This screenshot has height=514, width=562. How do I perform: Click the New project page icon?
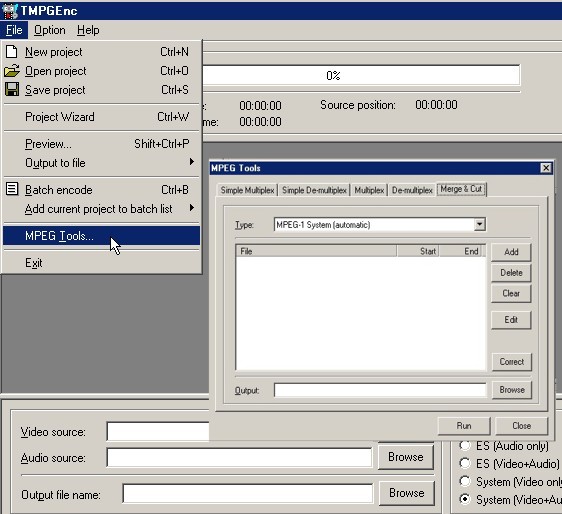[x=11, y=52]
